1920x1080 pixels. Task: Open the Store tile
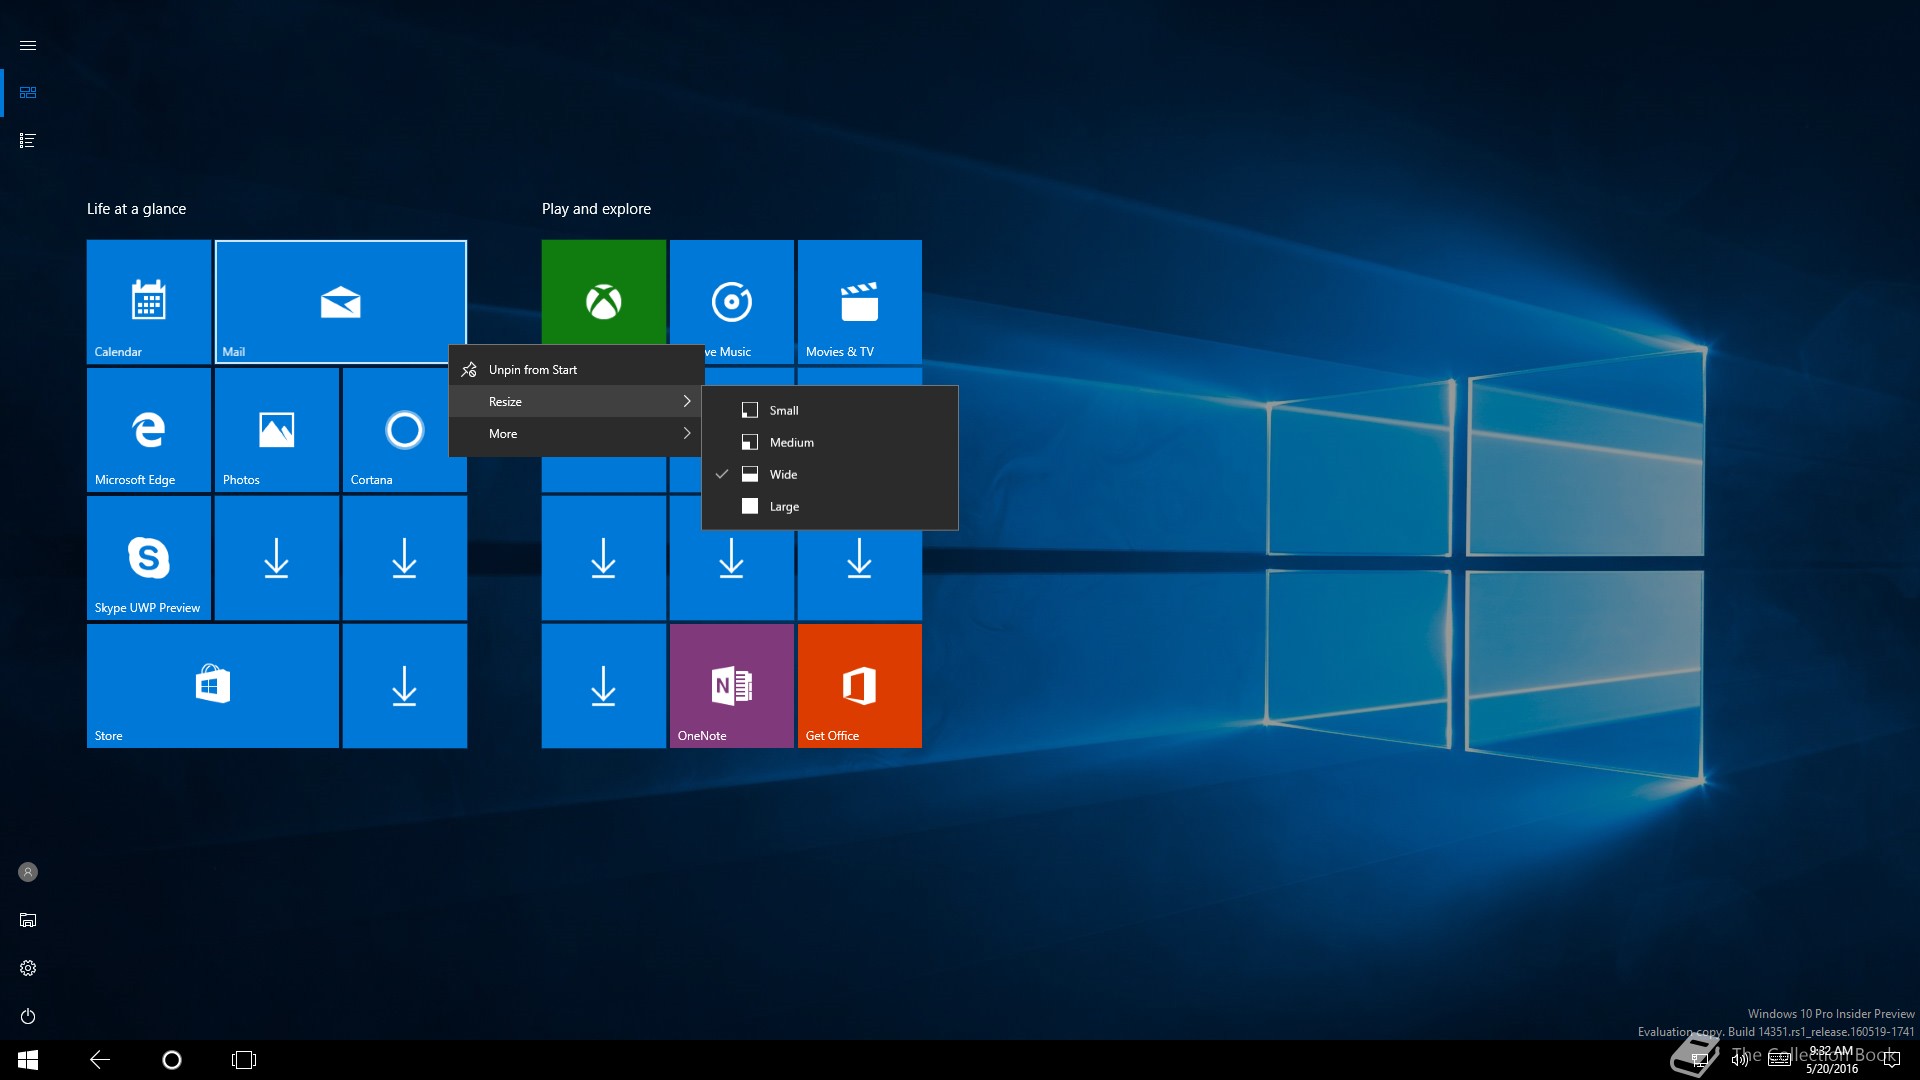212,685
